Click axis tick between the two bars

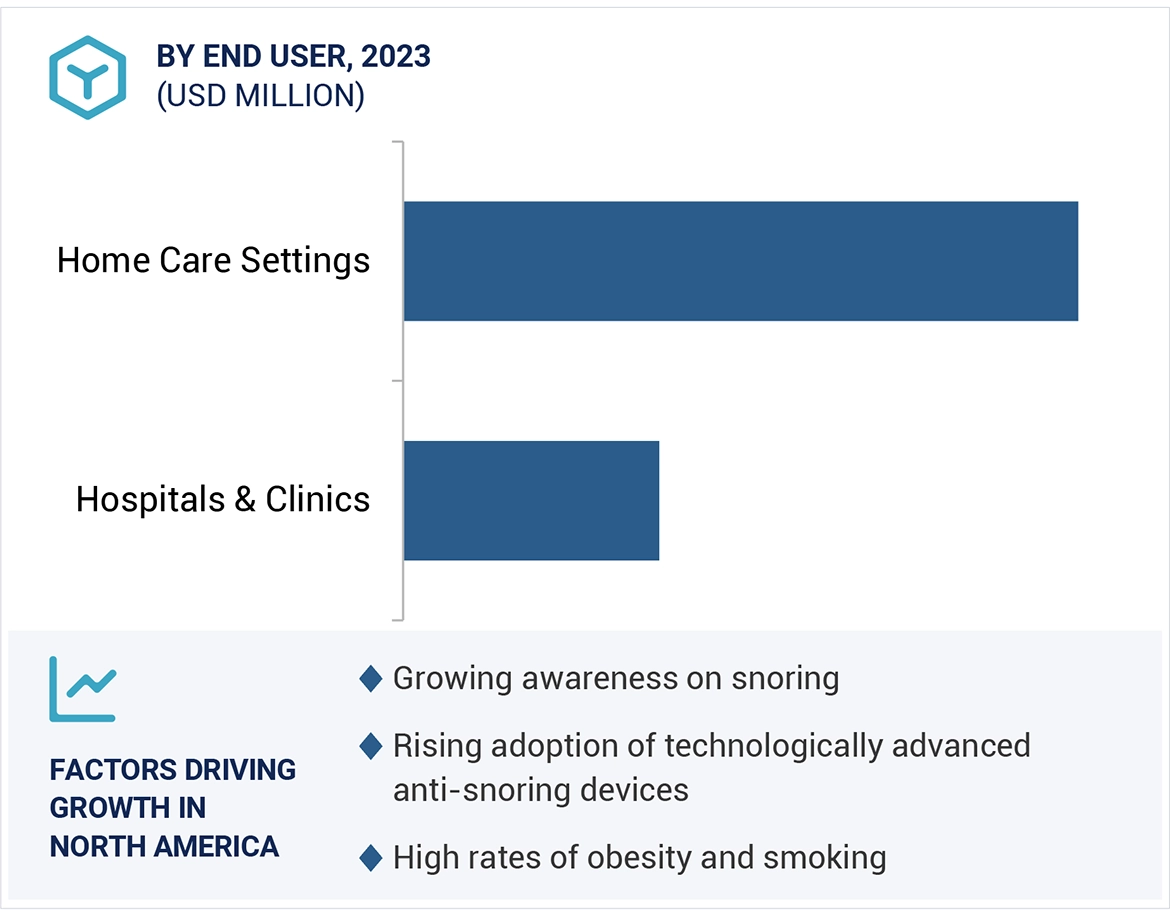pos(397,381)
